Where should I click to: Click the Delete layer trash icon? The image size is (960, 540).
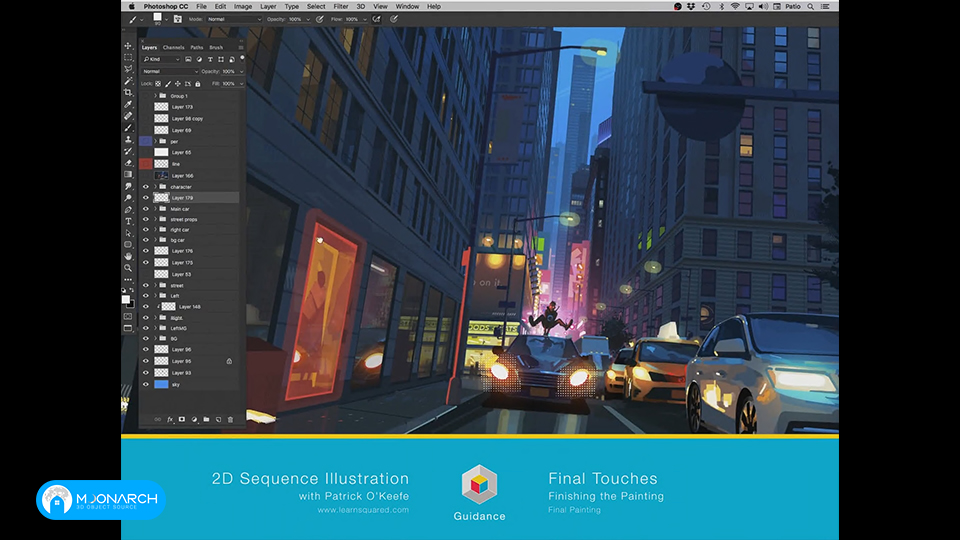[x=230, y=419]
